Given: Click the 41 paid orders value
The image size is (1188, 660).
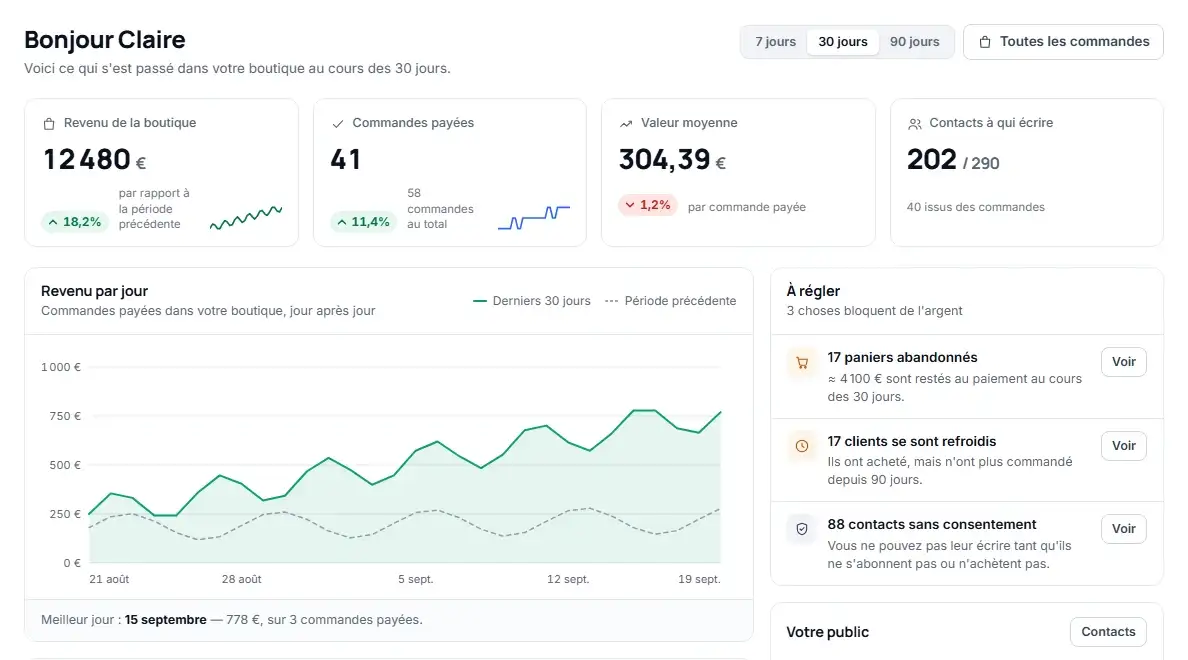Looking at the screenshot, I should (345, 160).
